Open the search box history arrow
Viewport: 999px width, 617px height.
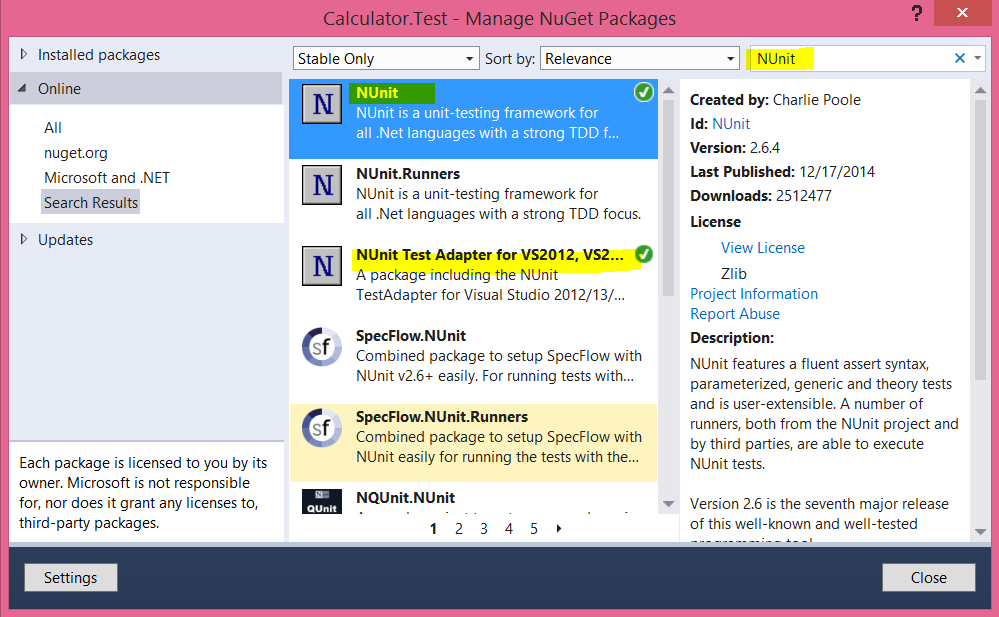coord(977,58)
